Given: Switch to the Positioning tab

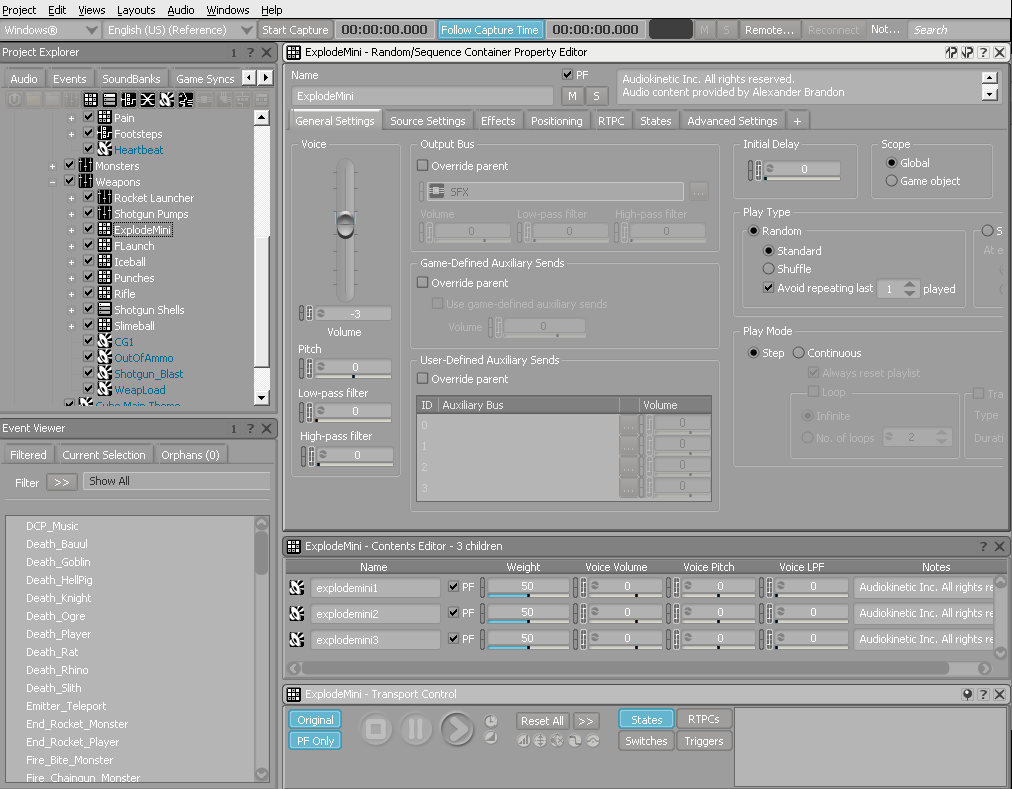Looking at the screenshot, I should (x=556, y=120).
